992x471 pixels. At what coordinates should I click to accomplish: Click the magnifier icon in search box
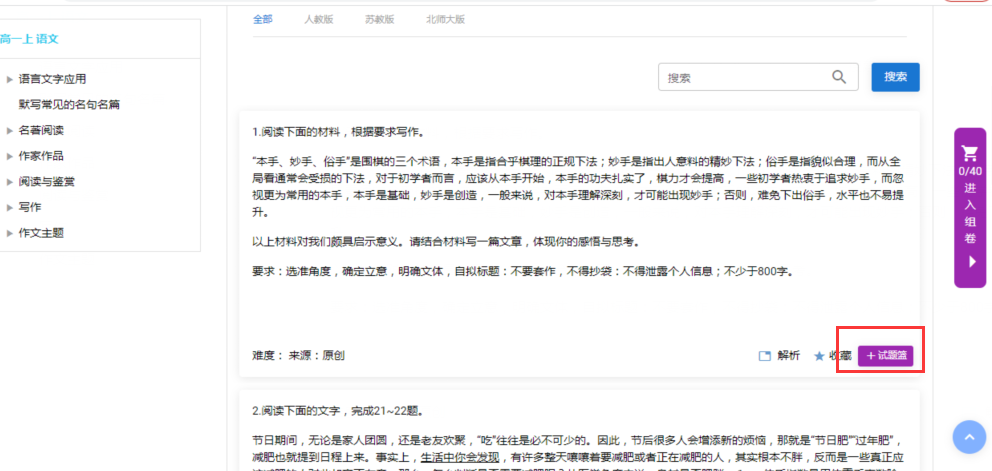[x=839, y=77]
